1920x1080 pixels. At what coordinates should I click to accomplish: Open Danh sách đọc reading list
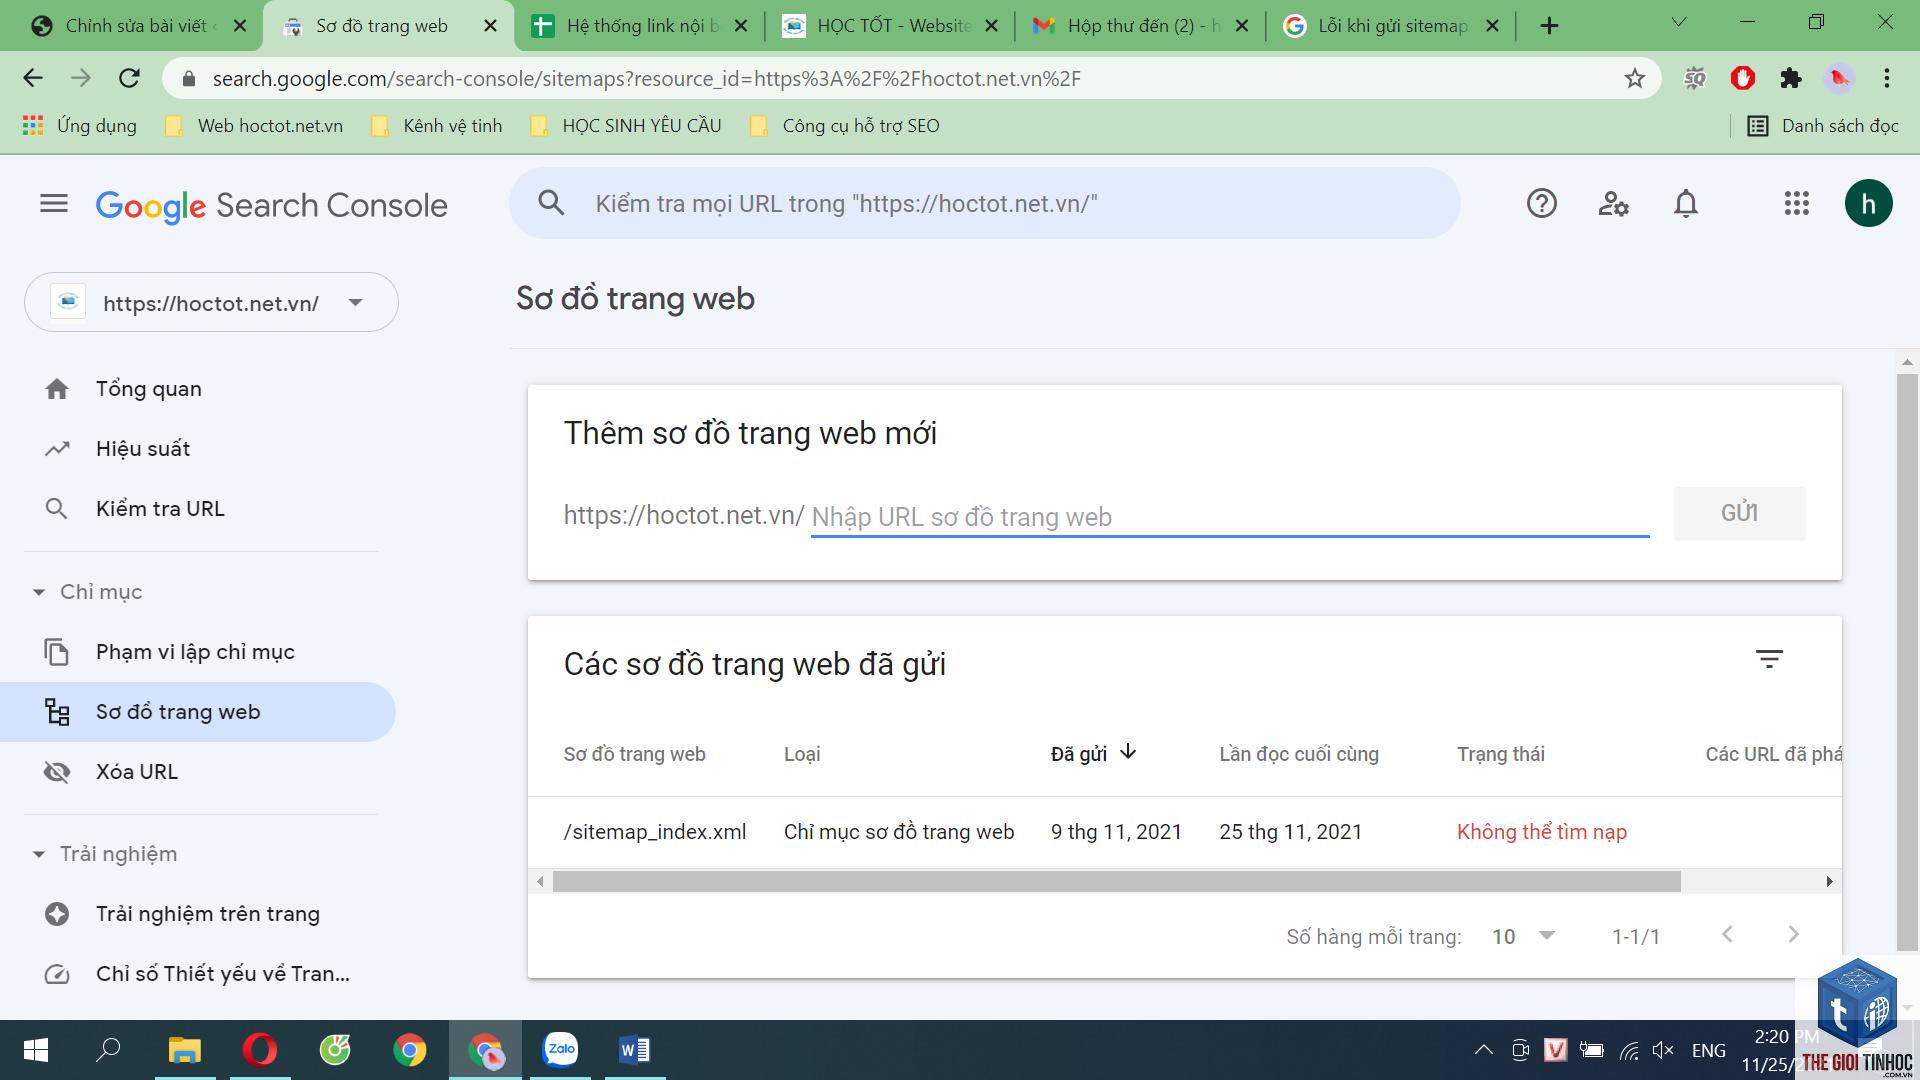1823,126
